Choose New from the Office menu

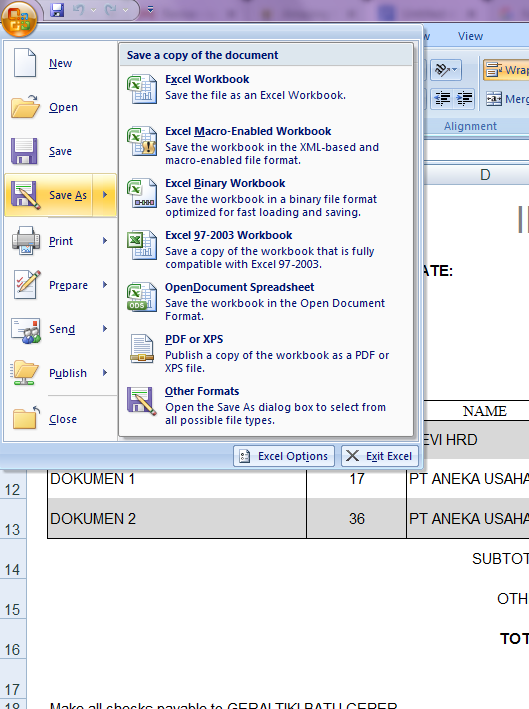click(x=61, y=63)
